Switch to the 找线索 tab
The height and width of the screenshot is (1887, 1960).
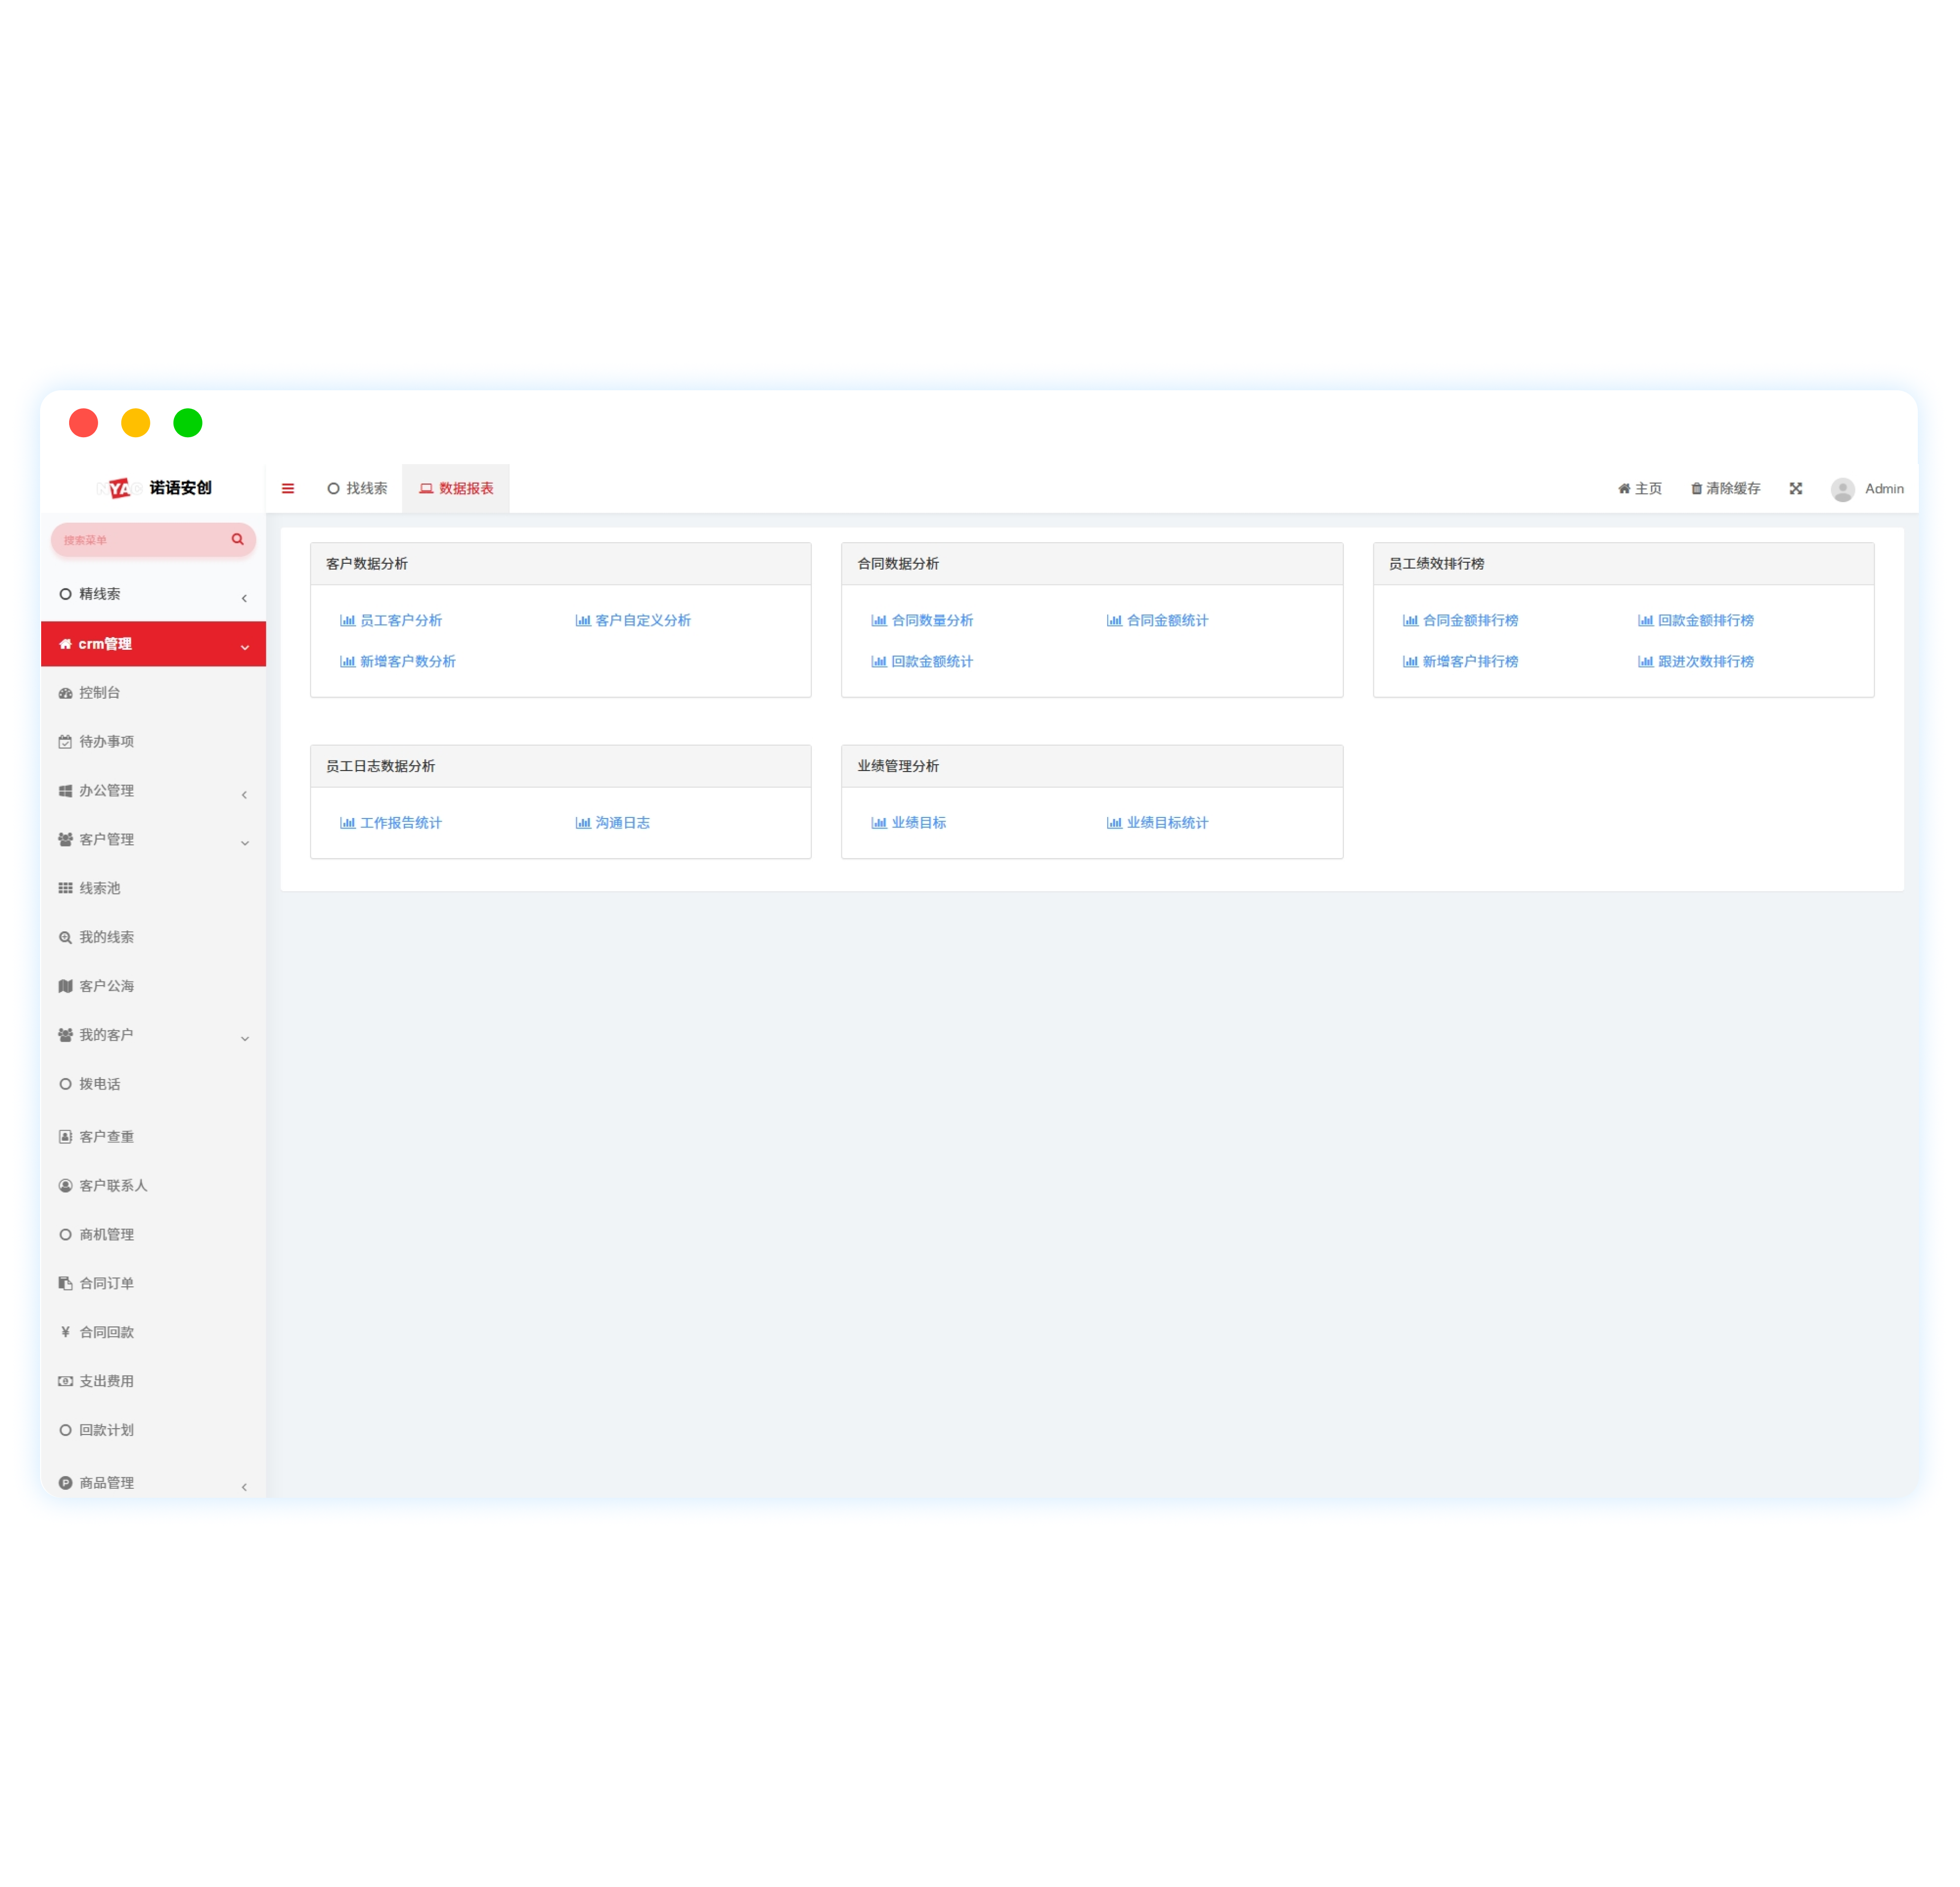357,489
